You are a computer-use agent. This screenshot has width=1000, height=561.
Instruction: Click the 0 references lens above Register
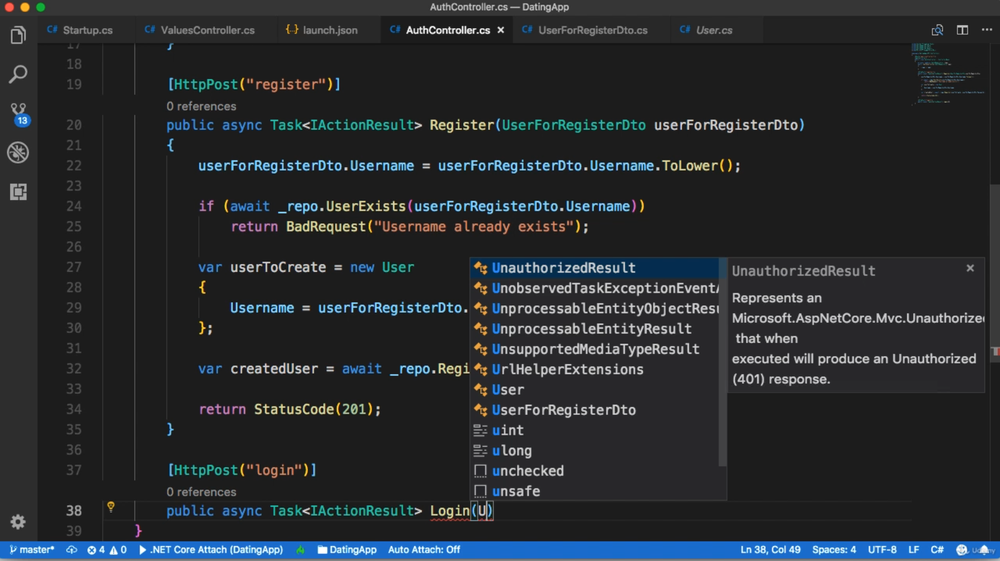pyautogui.click(x=201, y=106)
